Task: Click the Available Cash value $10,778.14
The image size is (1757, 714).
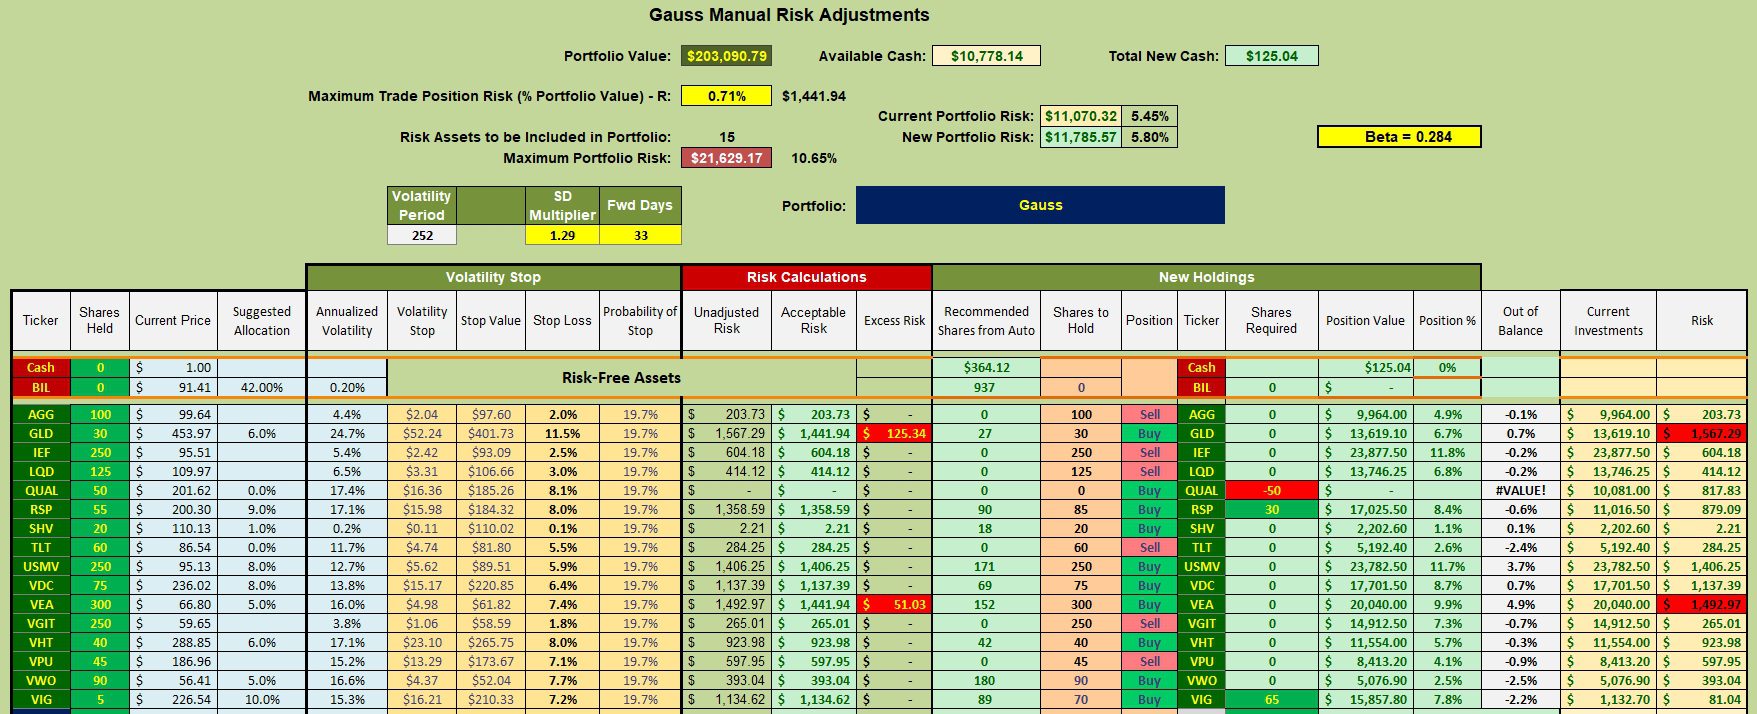Action: click(986, 56)
